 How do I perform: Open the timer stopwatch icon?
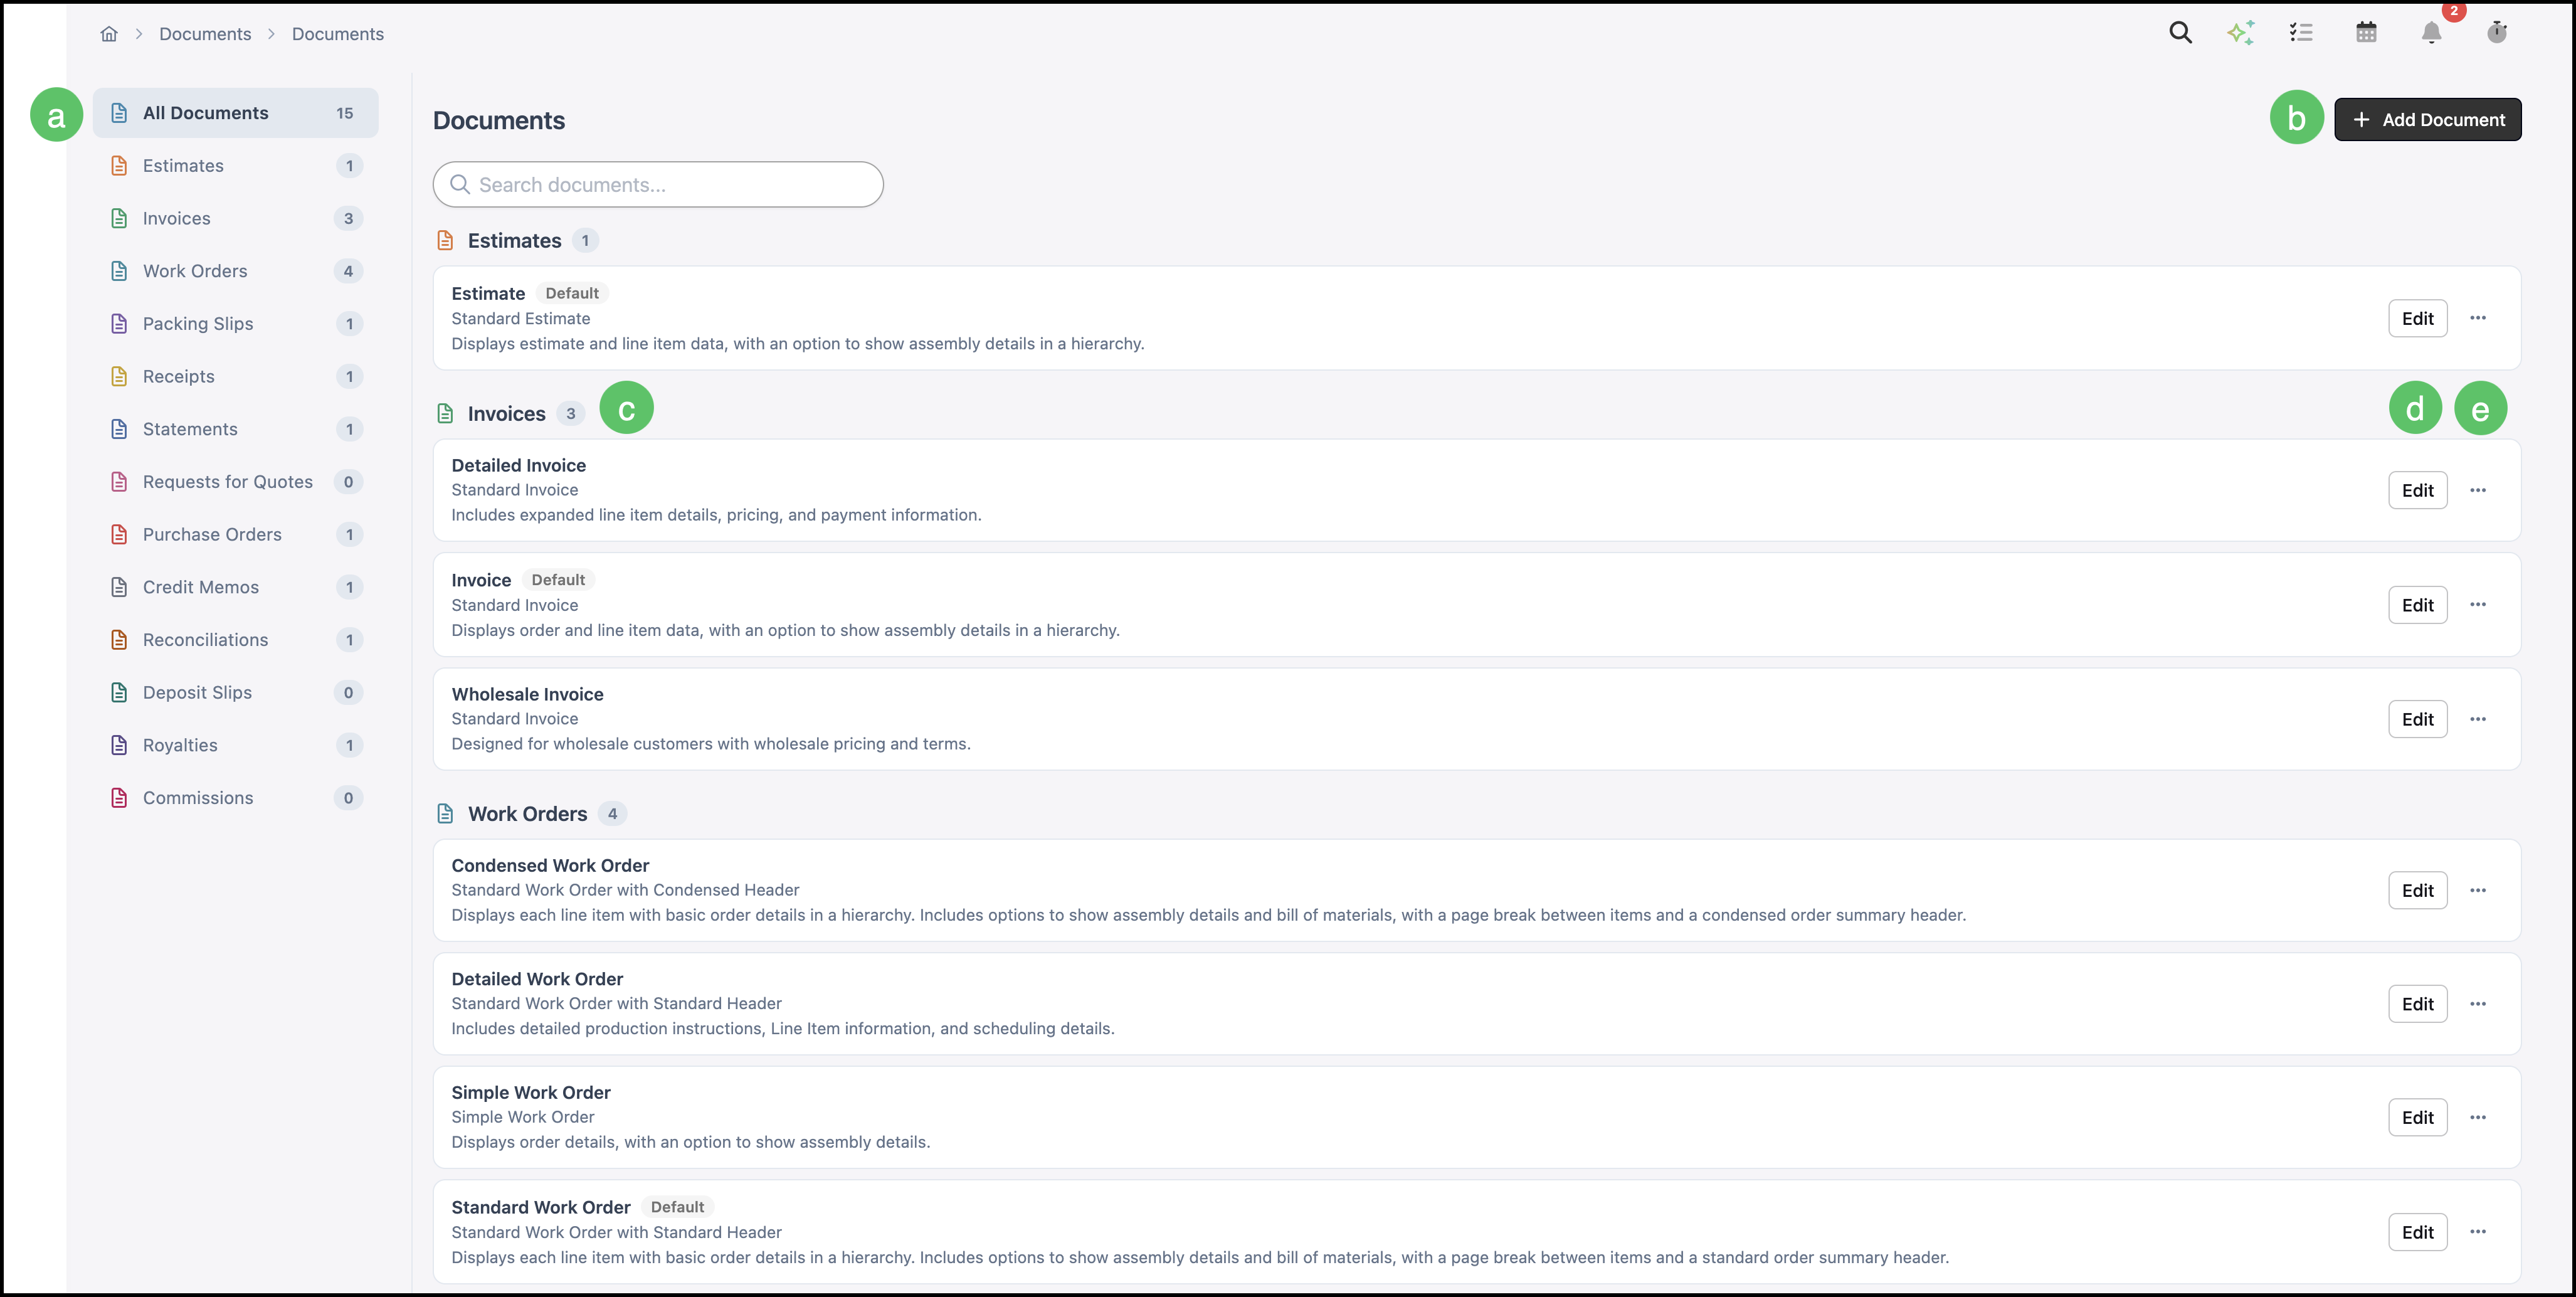pyautogui.click(x=2497, y=33)
